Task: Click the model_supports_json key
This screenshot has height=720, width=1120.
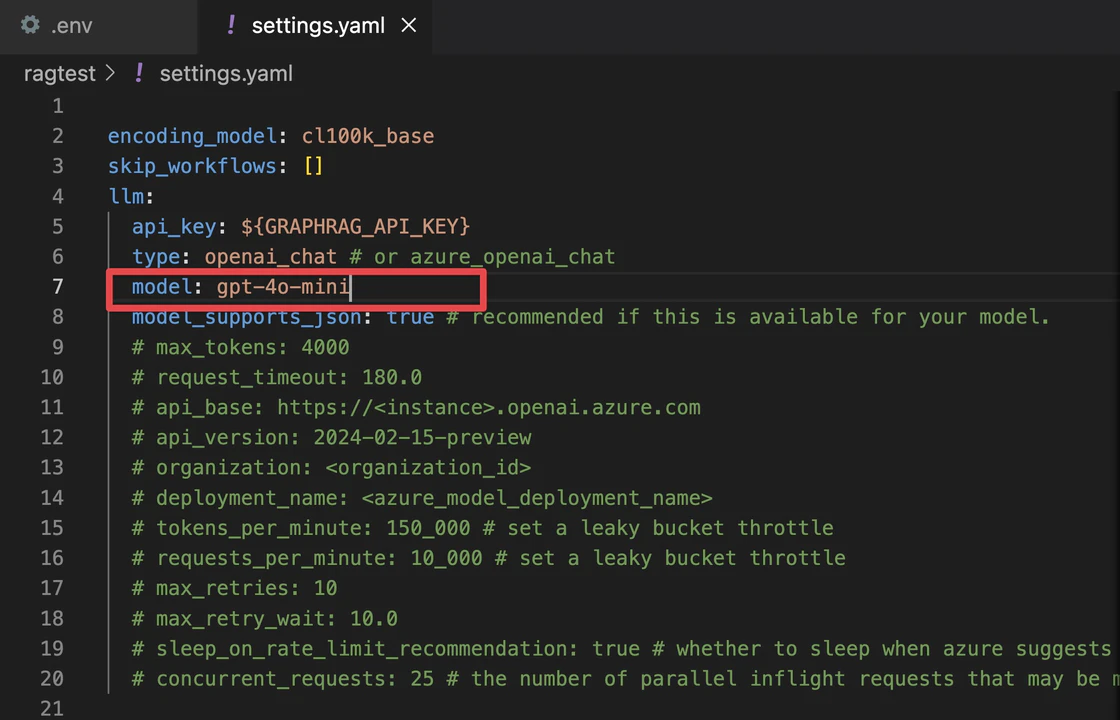Action: 246,316
